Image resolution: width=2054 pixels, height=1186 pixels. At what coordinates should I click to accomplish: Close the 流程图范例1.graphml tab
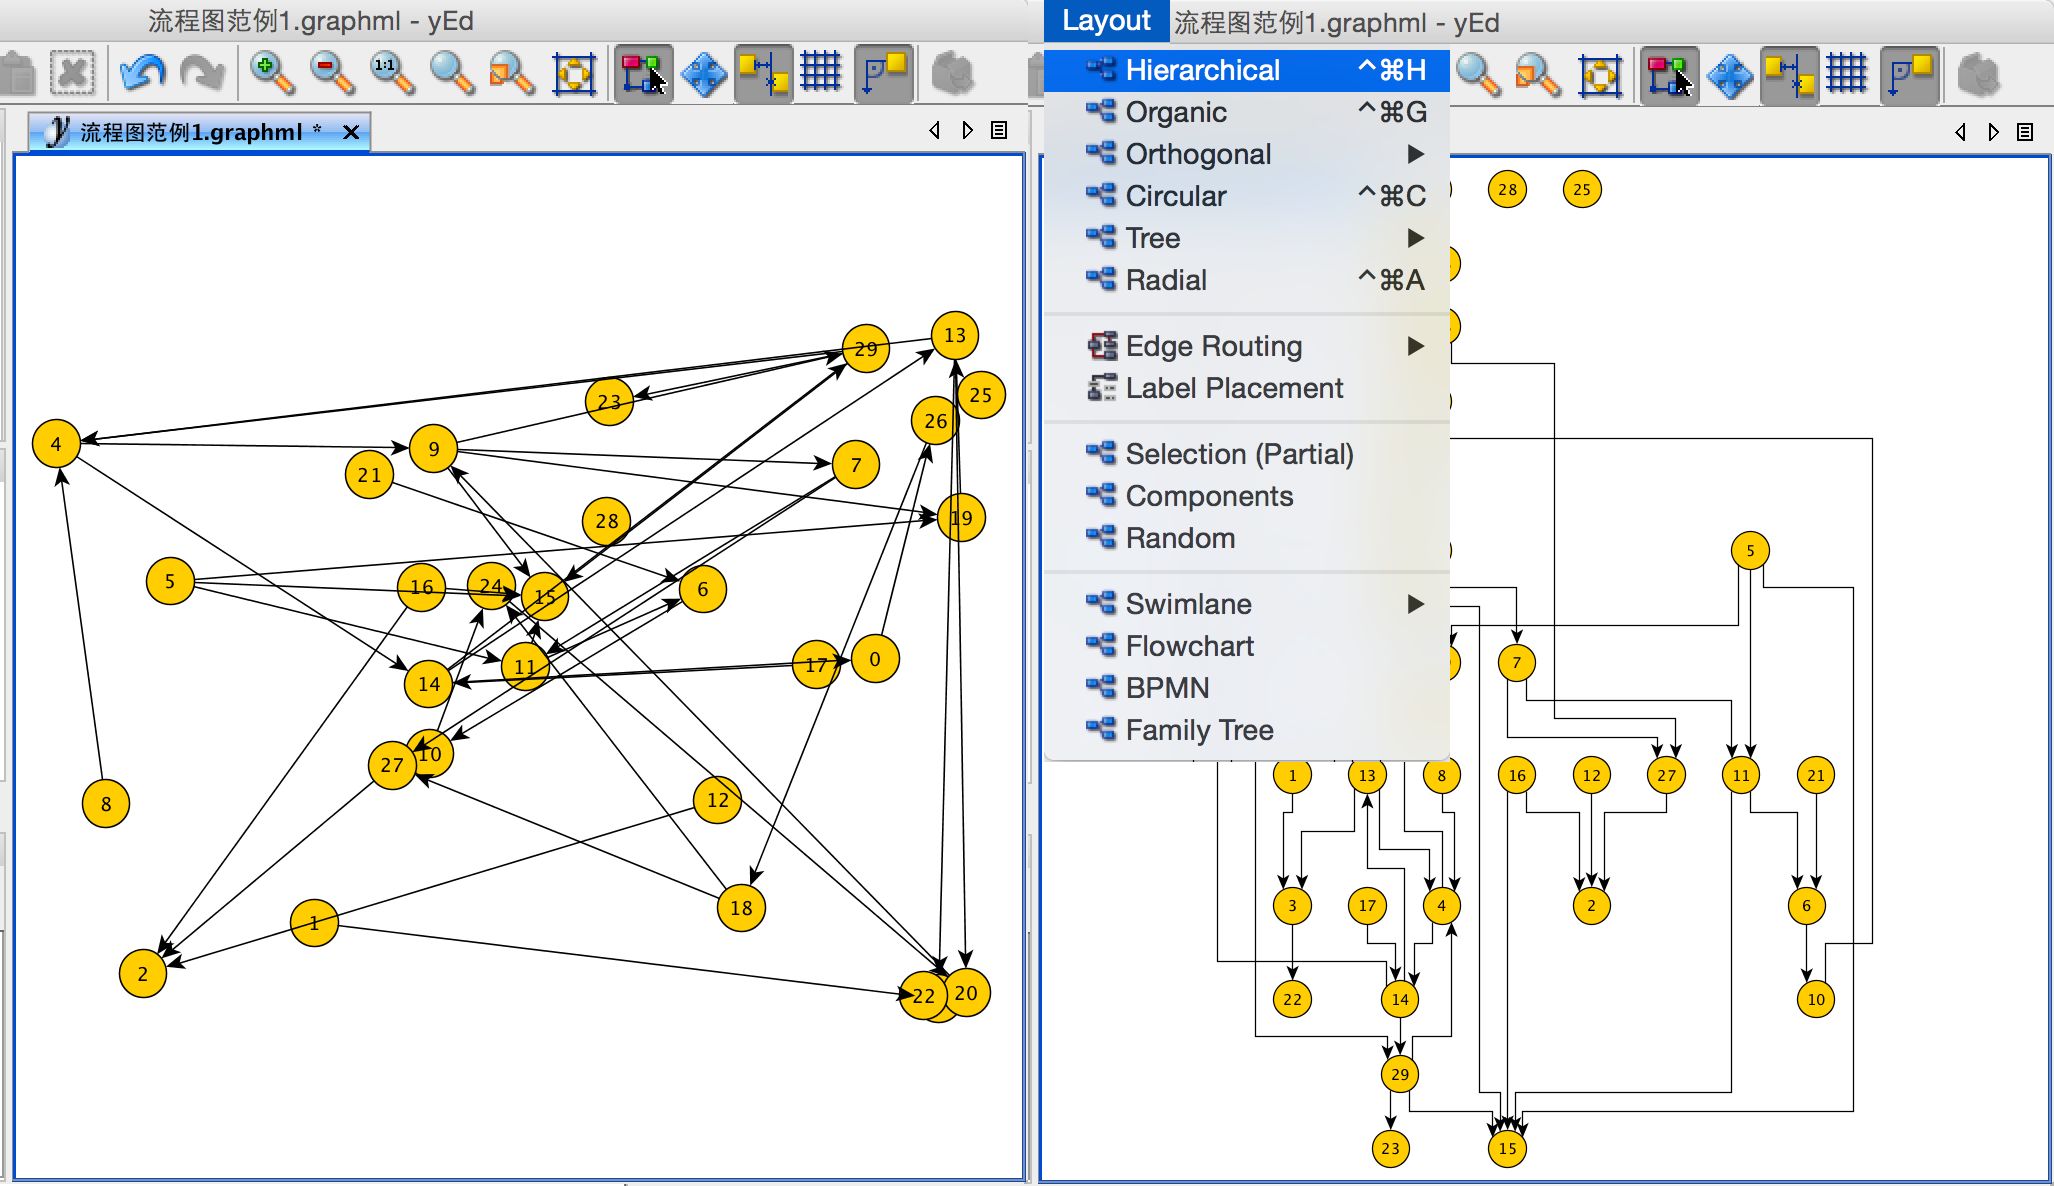350,131
